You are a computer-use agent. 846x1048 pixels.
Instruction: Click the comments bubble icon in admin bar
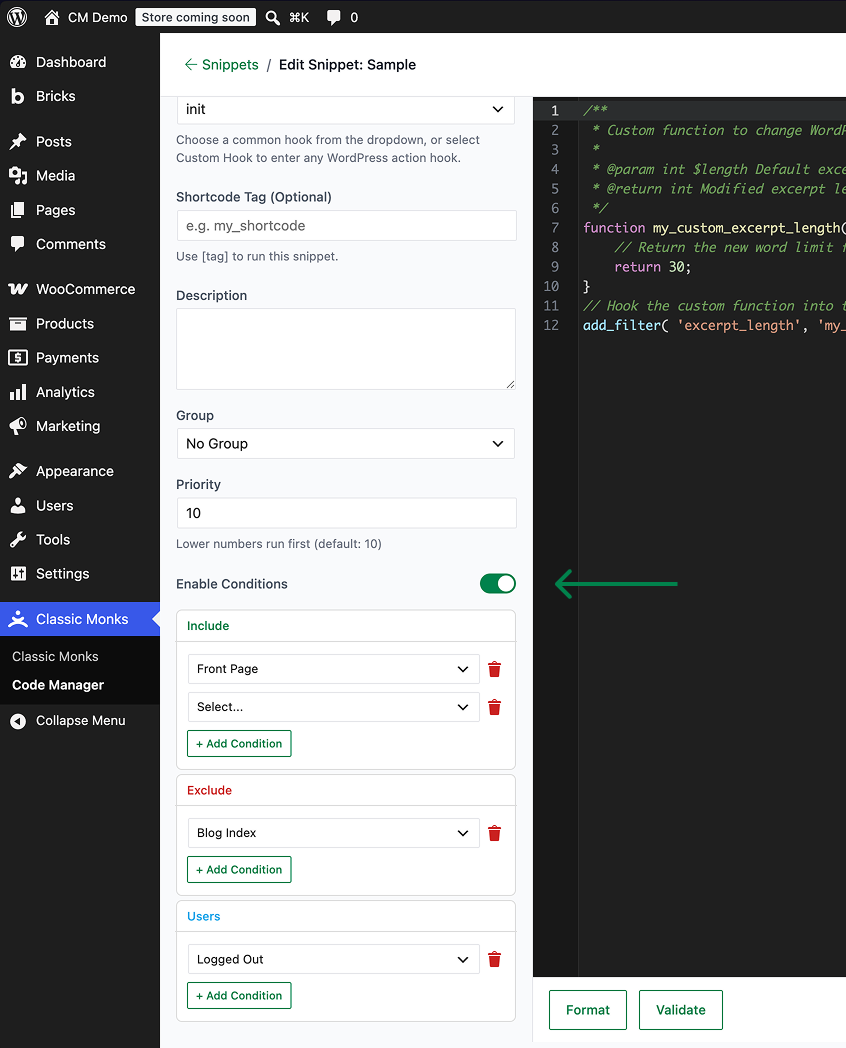coord(333,17)
